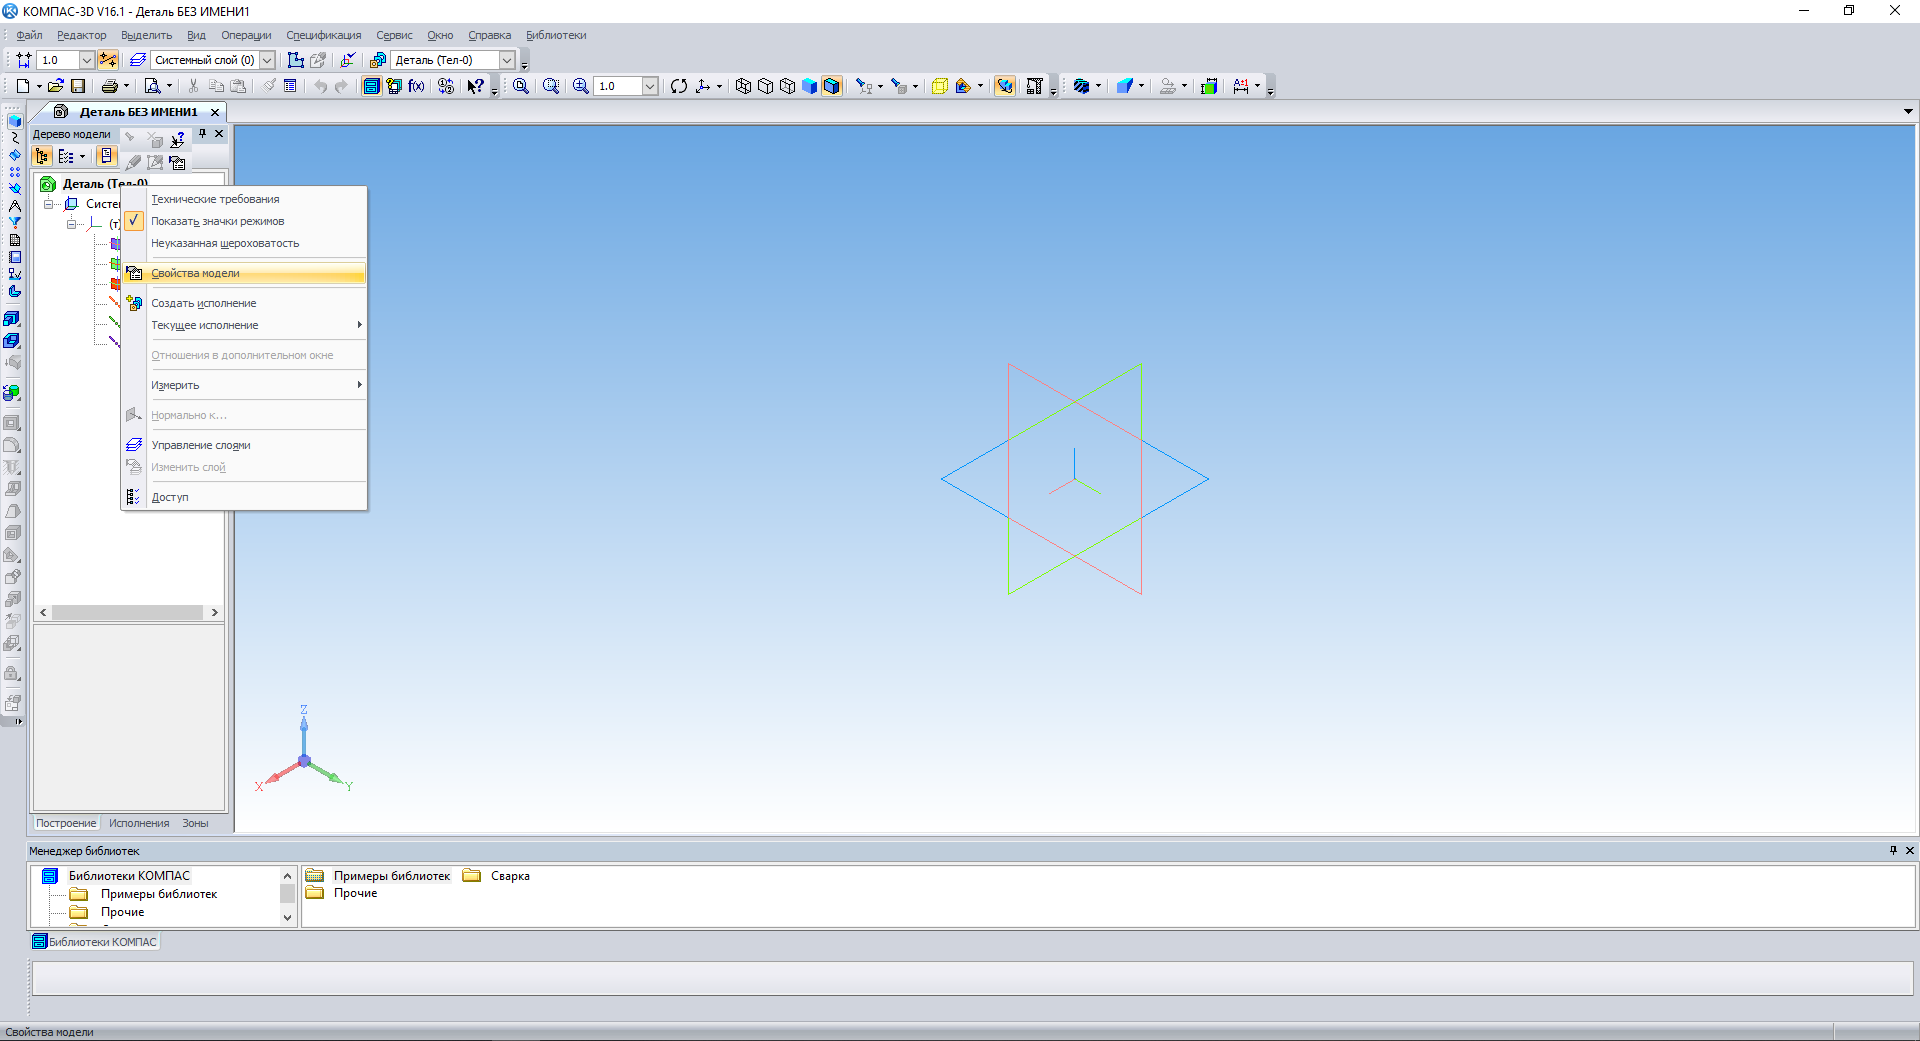1920x1041 pixels.
Task: Open the Библиотеки menu
Action: (x=556, y=35)
